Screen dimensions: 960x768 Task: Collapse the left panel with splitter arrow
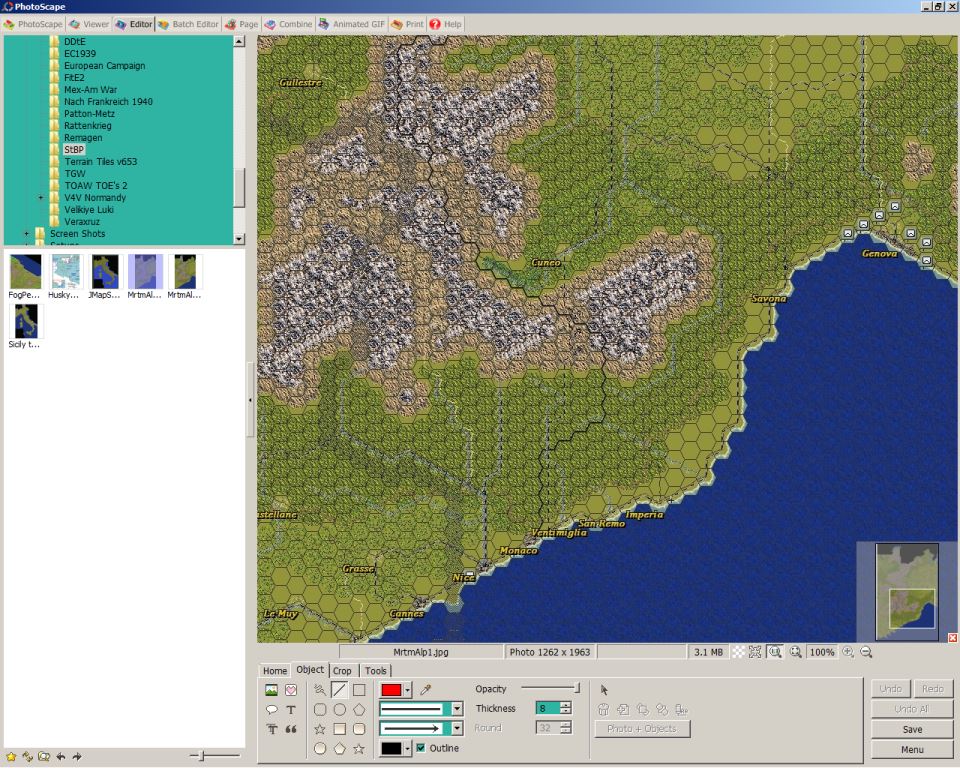point(250,400)
